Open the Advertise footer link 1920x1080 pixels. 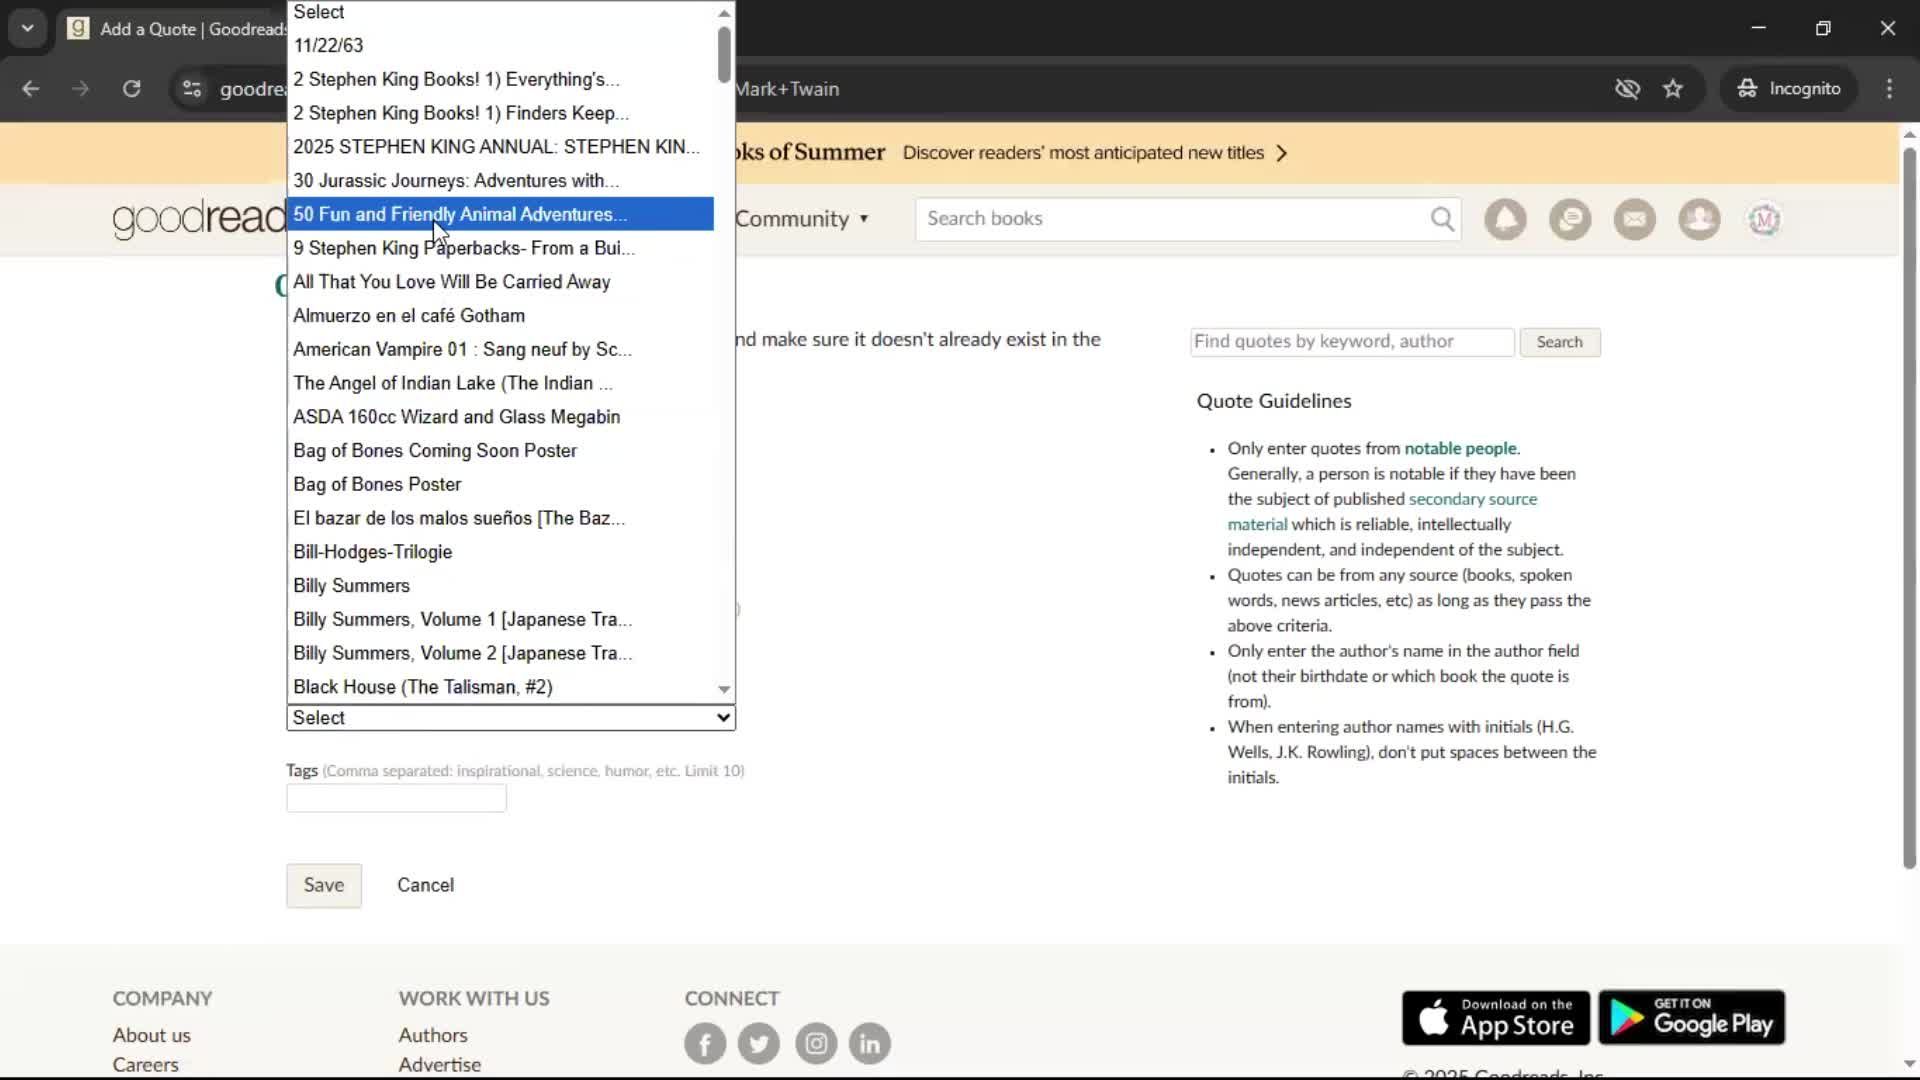440,1065
